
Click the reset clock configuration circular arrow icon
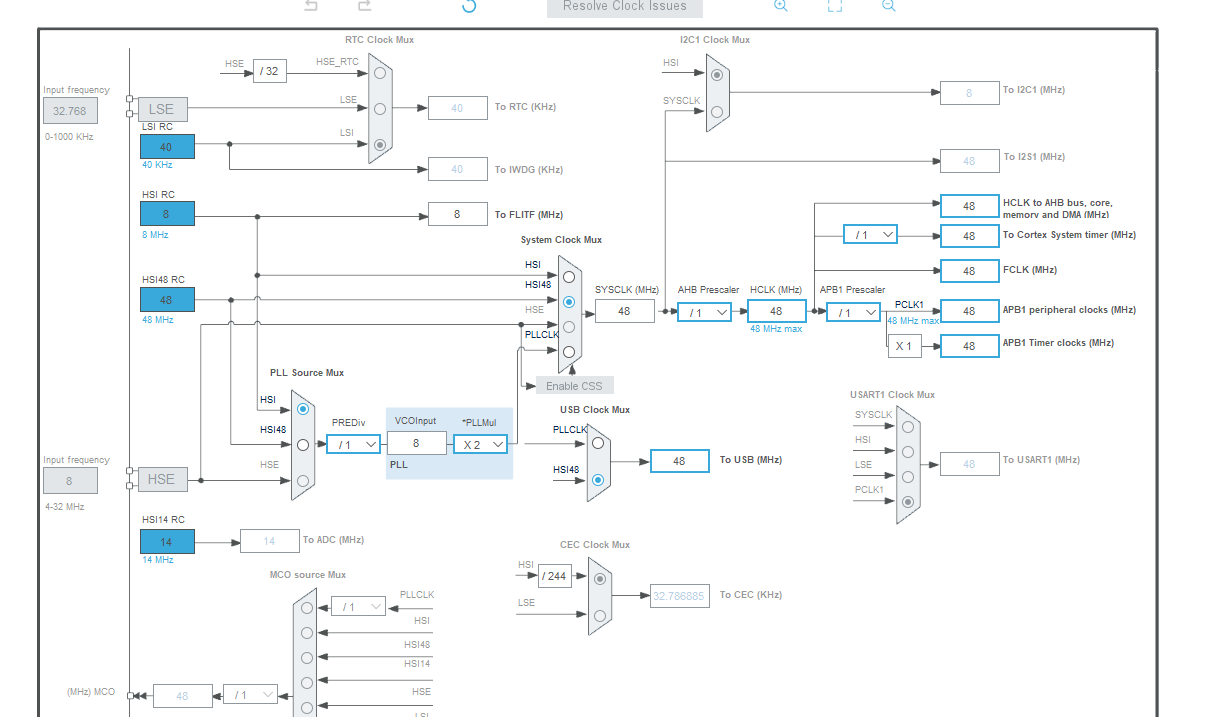(469, 6)
